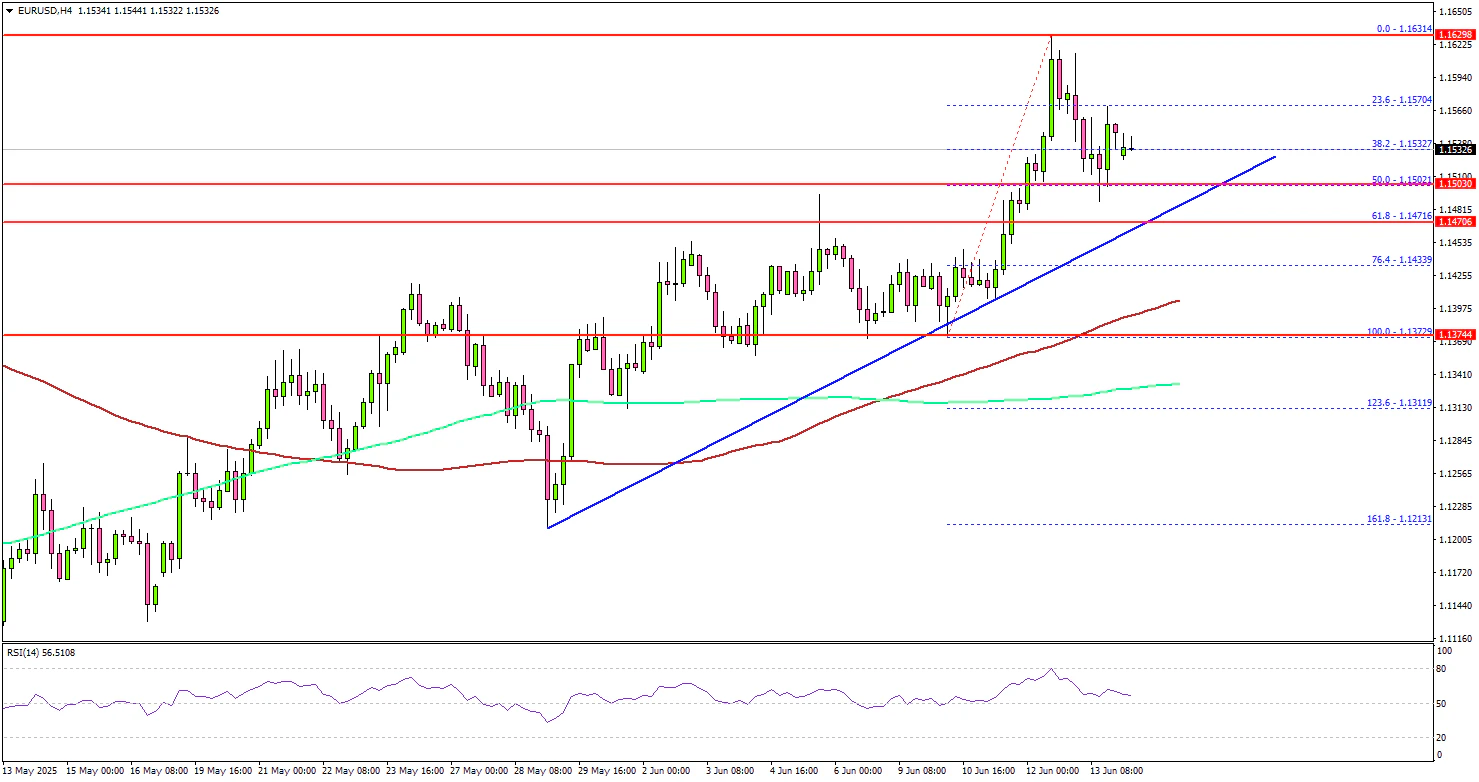The height and width of the screenshot is (782, 1479).
Task: Click the black current price tag 1.15326
Action: pyautogui.click(x=1453, y=150)
